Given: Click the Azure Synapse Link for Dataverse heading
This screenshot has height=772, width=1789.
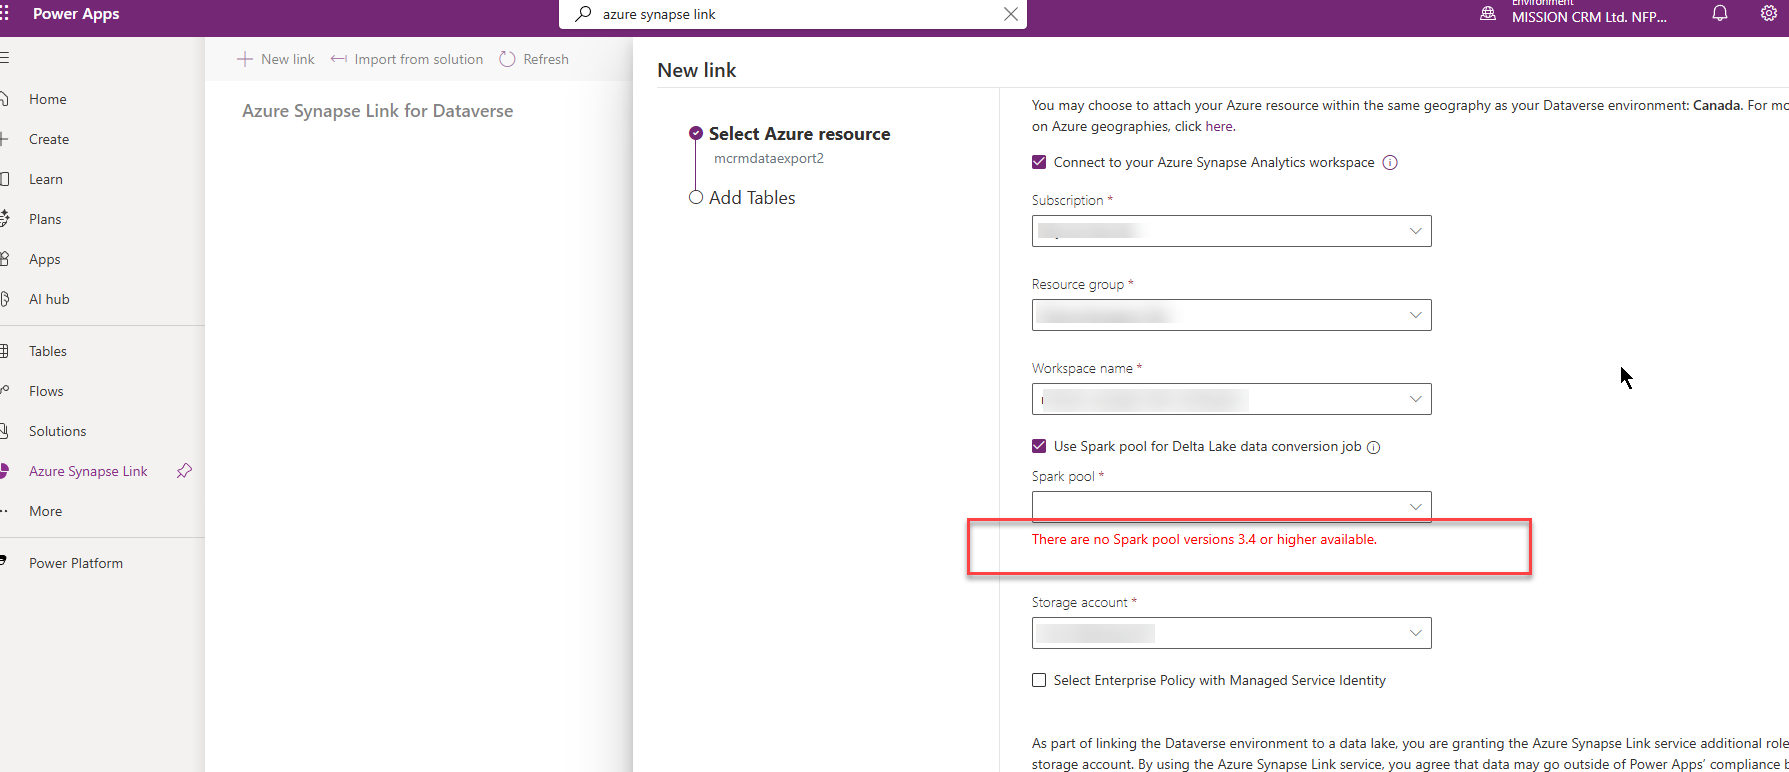Looking at the screenshot, I should 377,111.
